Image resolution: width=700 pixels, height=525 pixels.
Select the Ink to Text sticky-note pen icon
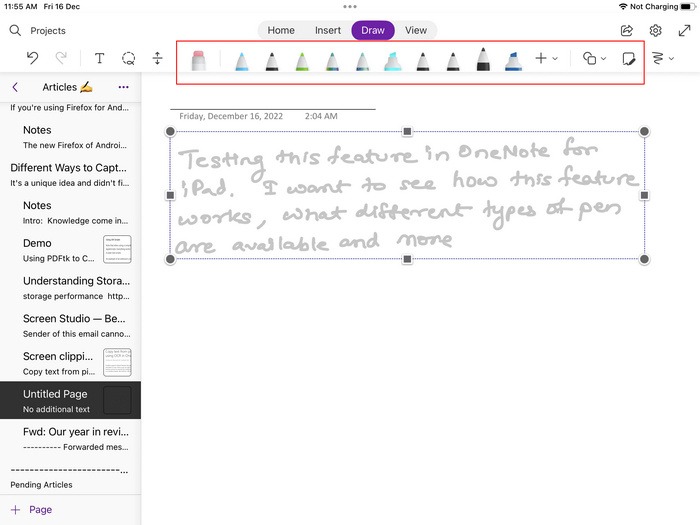629,58
